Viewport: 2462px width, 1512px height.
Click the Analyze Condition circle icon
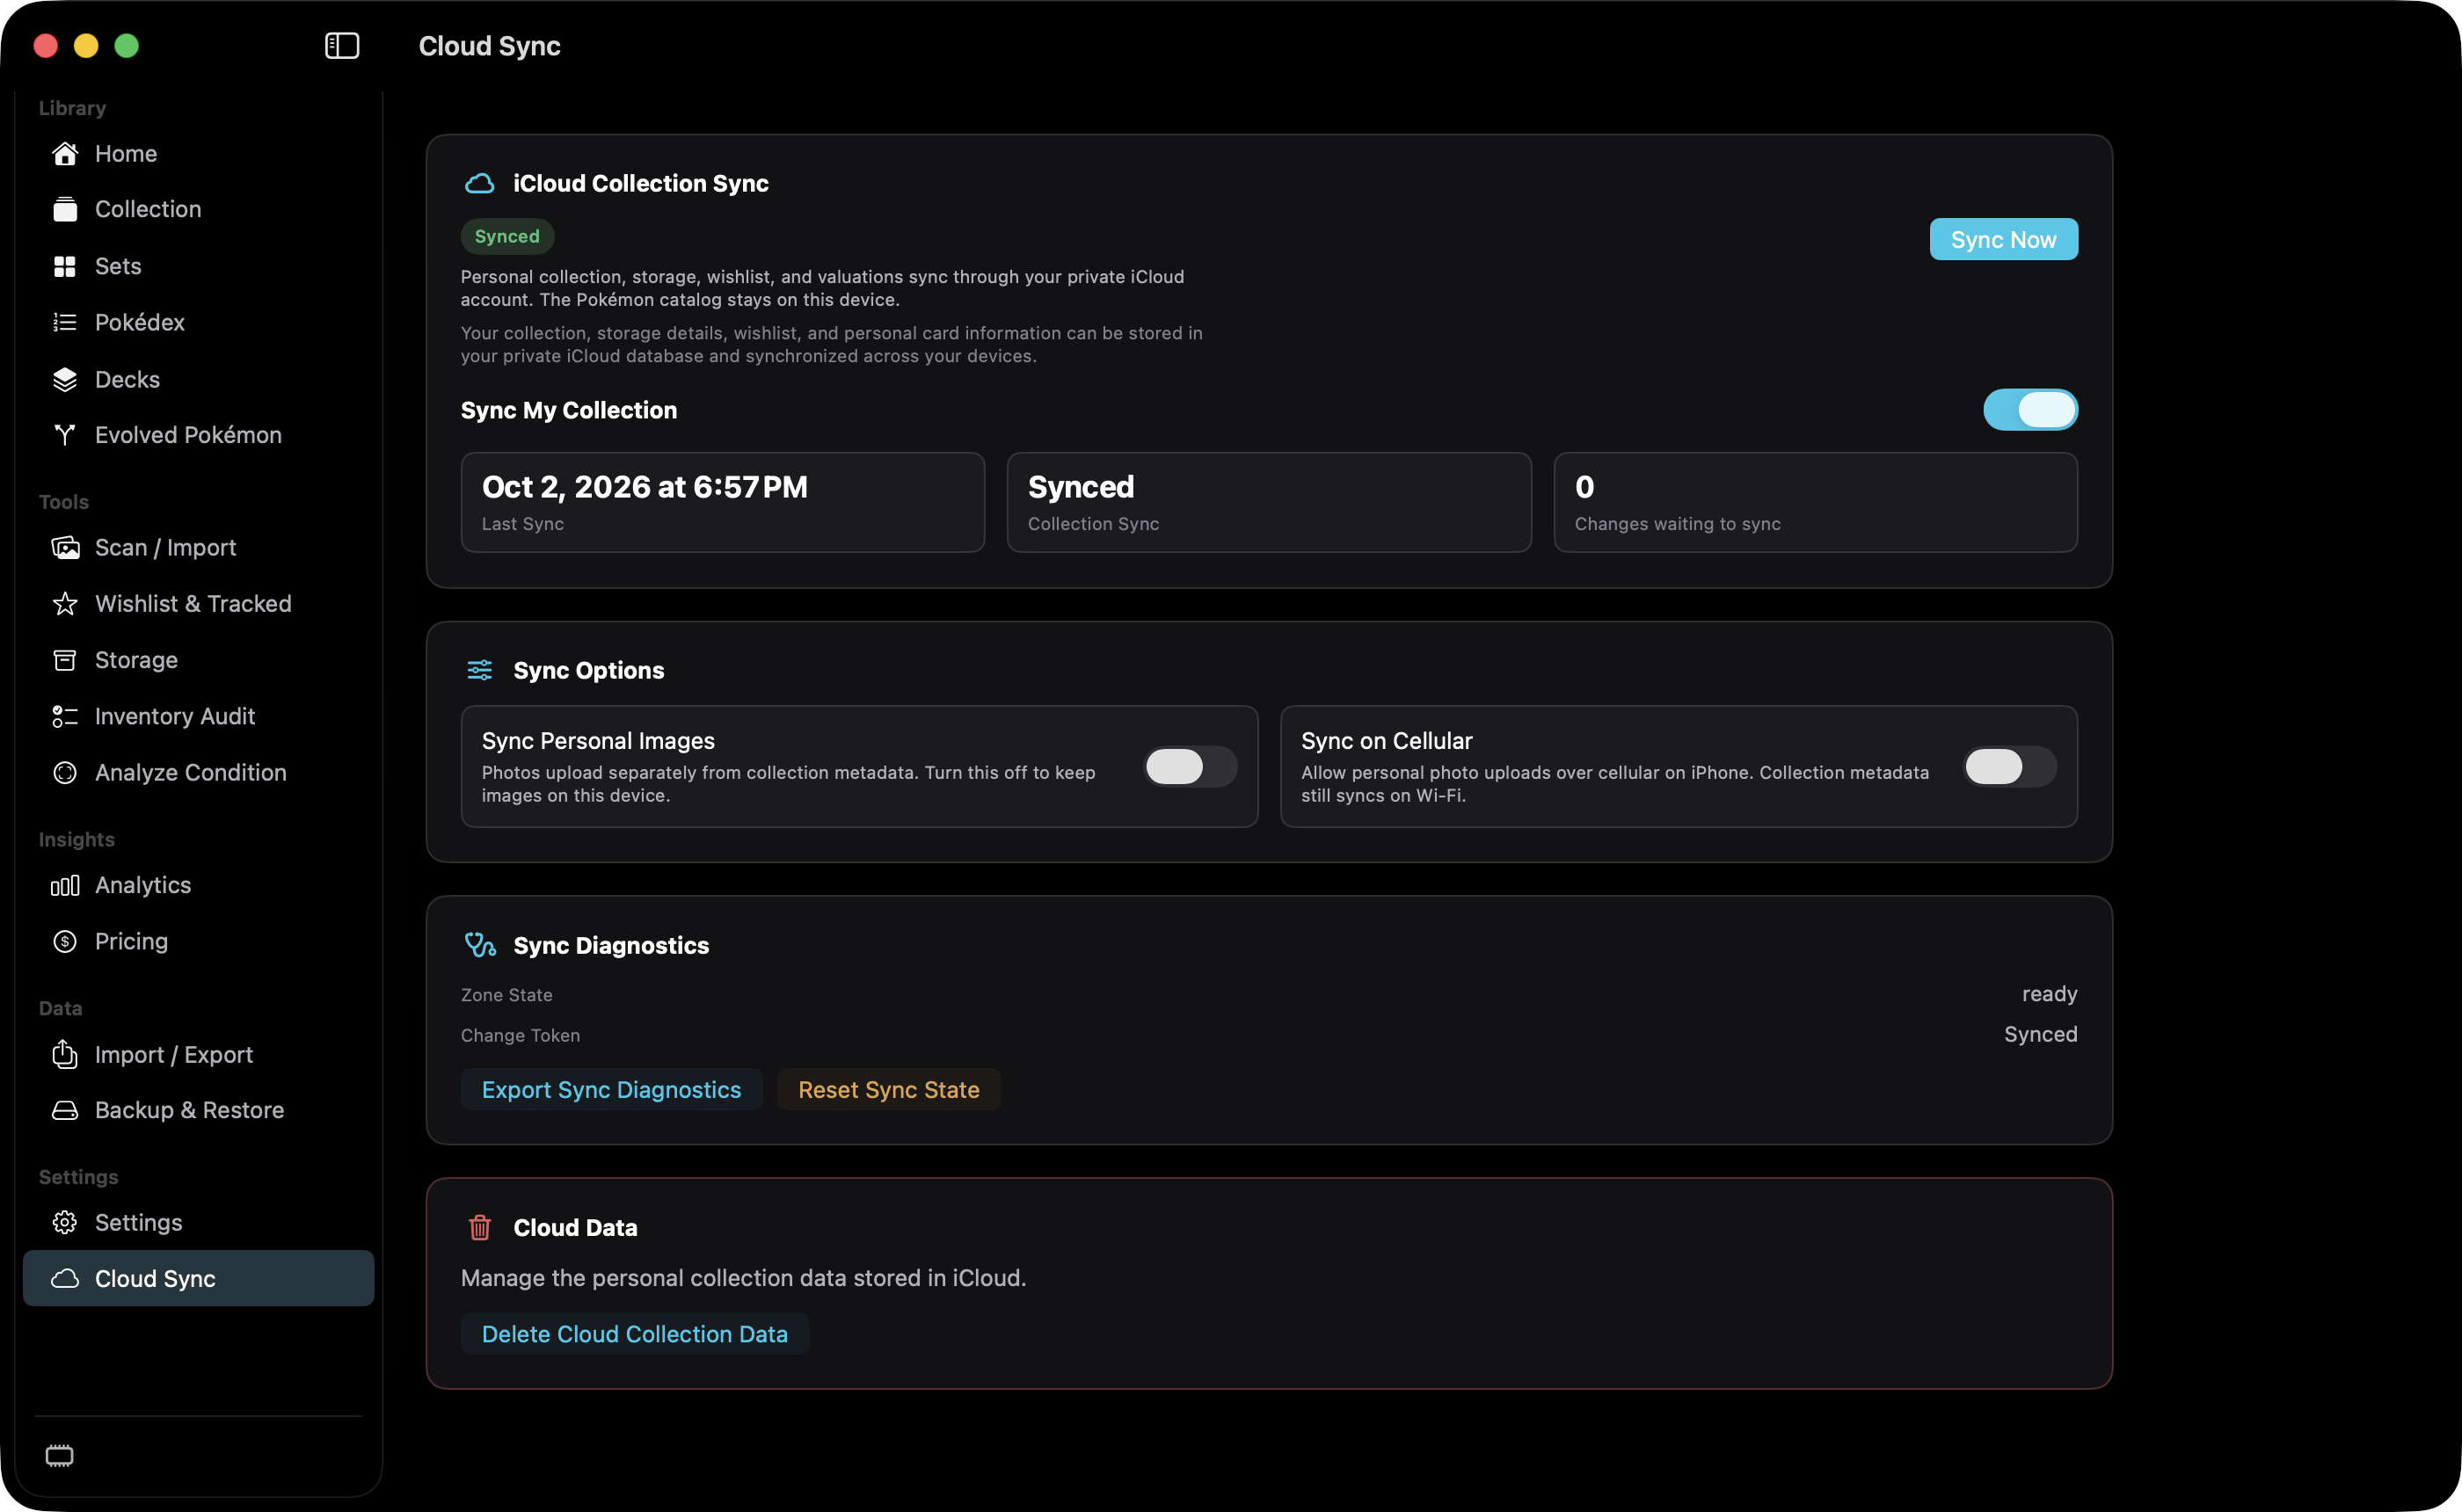(x=65, y=772)
